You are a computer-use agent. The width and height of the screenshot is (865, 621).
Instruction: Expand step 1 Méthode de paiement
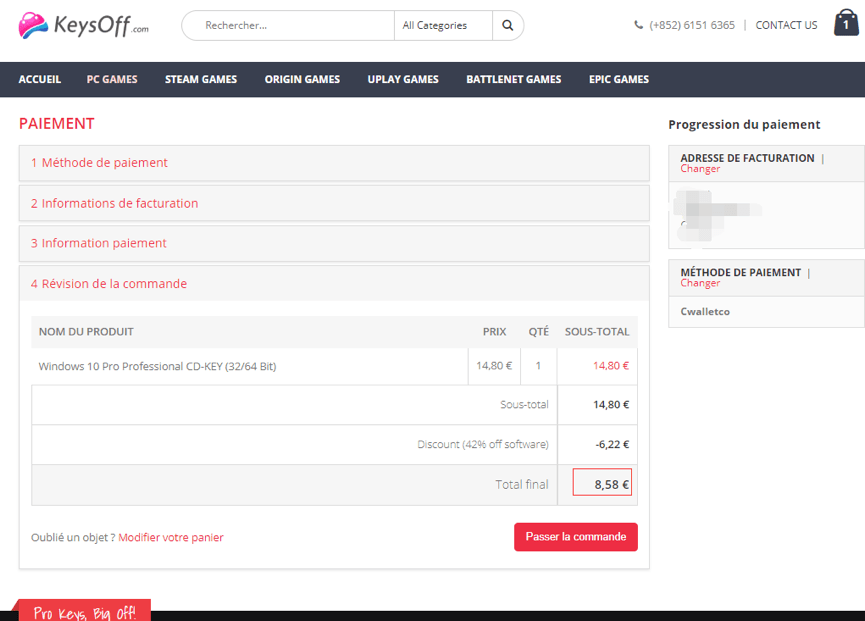click(99, 163)
